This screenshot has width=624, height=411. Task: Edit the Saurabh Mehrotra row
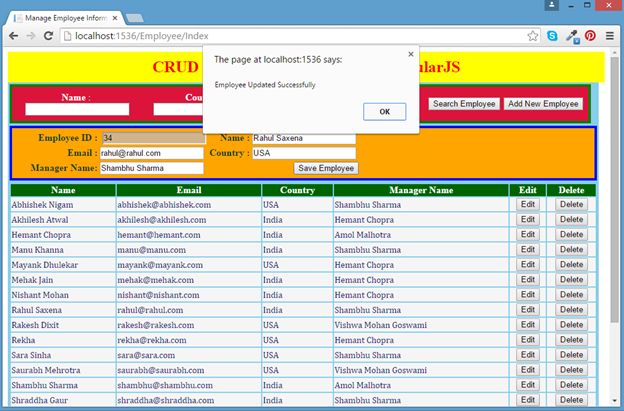(x=528, y=370)
